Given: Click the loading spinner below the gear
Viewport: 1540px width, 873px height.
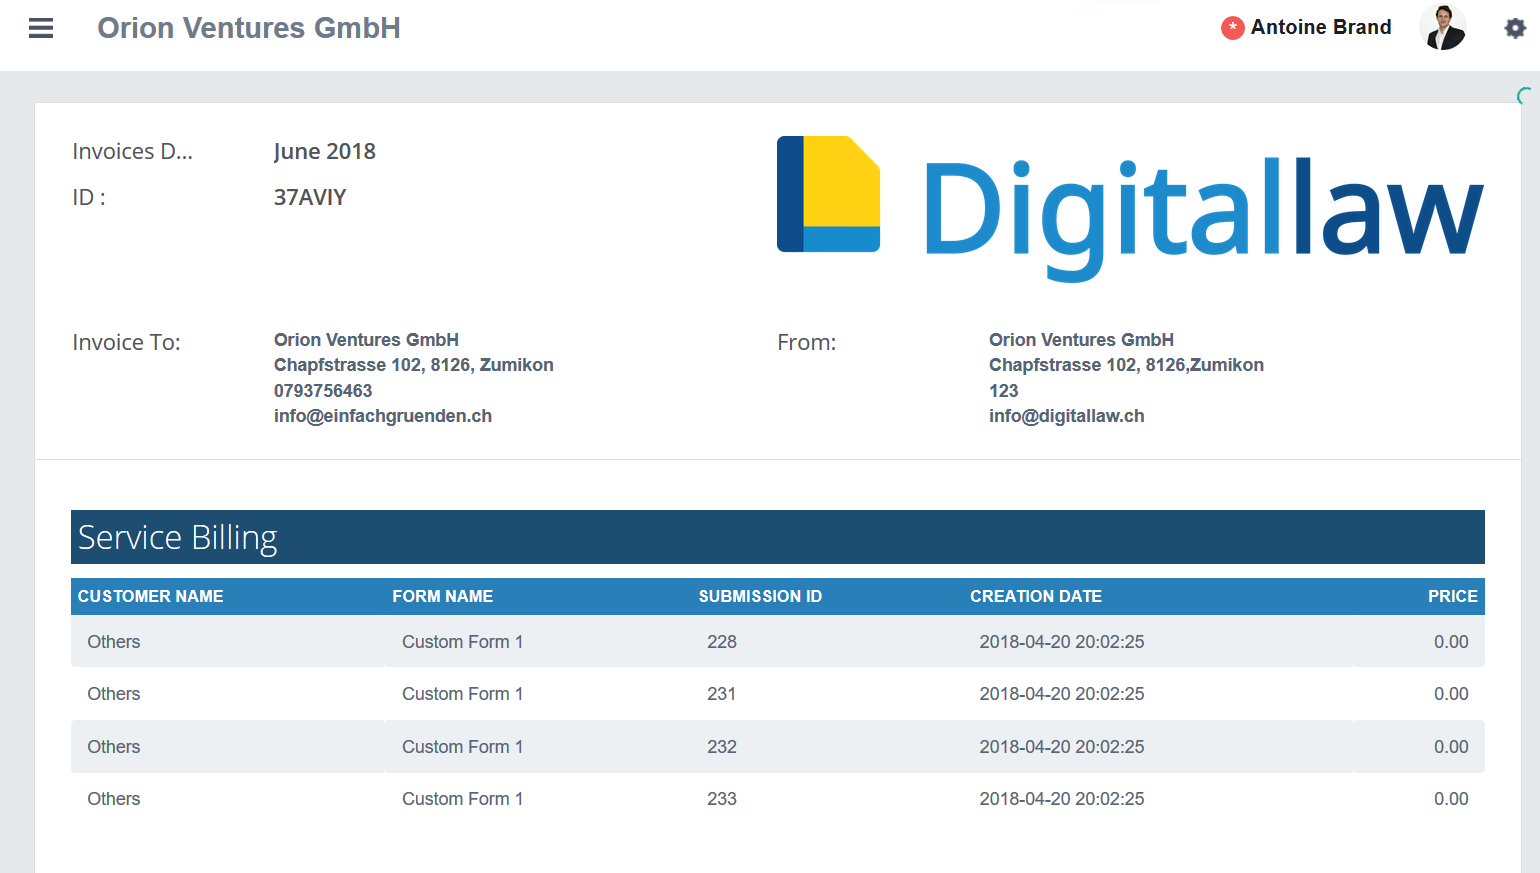Looking at the screenshot, I should click(1523, 96).
